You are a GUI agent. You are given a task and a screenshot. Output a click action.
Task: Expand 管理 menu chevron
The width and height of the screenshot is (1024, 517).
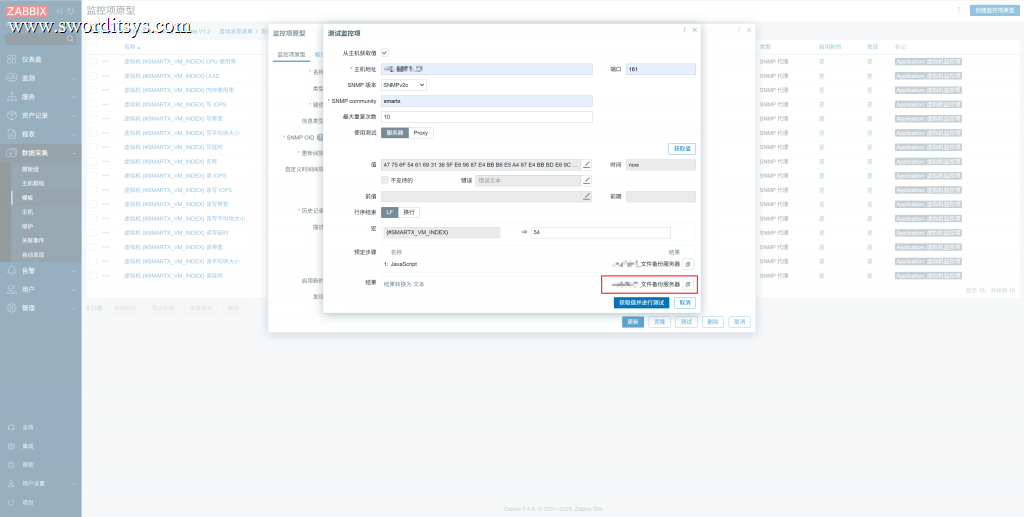click(73, 307)
